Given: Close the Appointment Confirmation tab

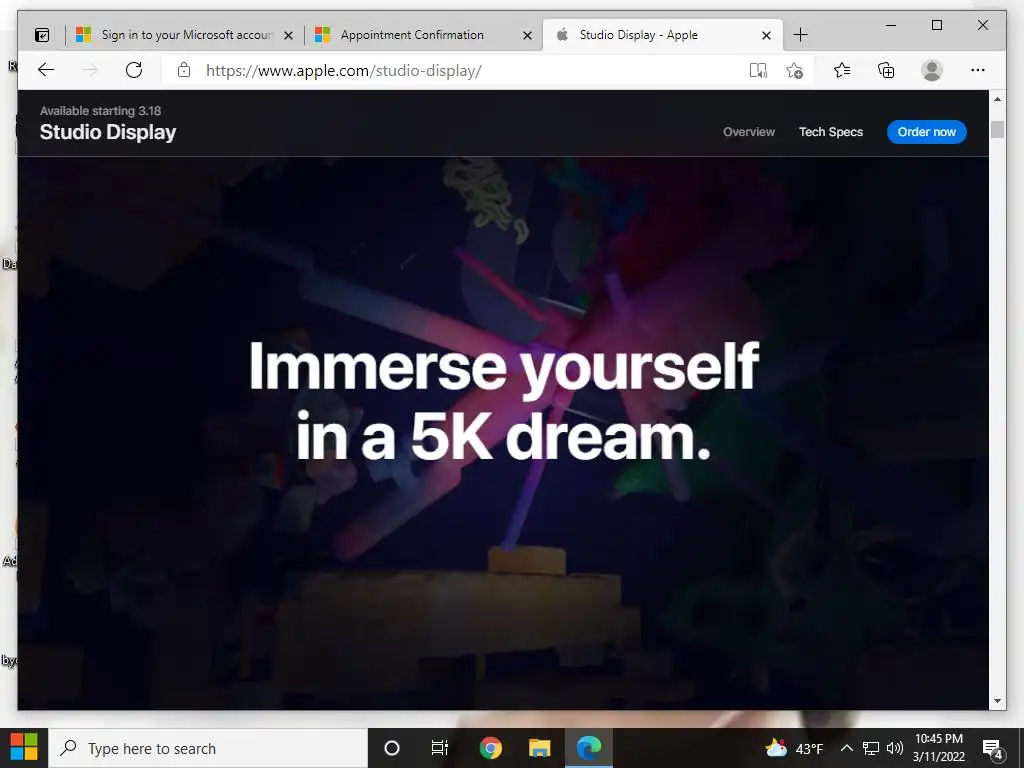Looking at the screenshot, I should click(x=527, y=36).
